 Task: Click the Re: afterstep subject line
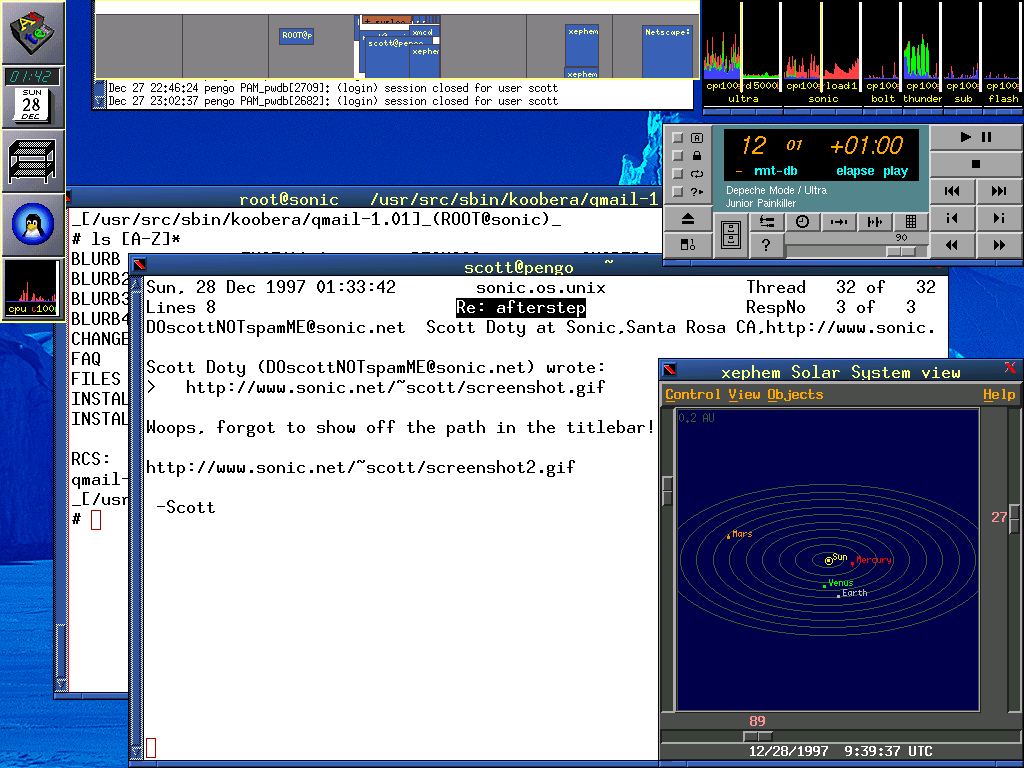point(520,308)
